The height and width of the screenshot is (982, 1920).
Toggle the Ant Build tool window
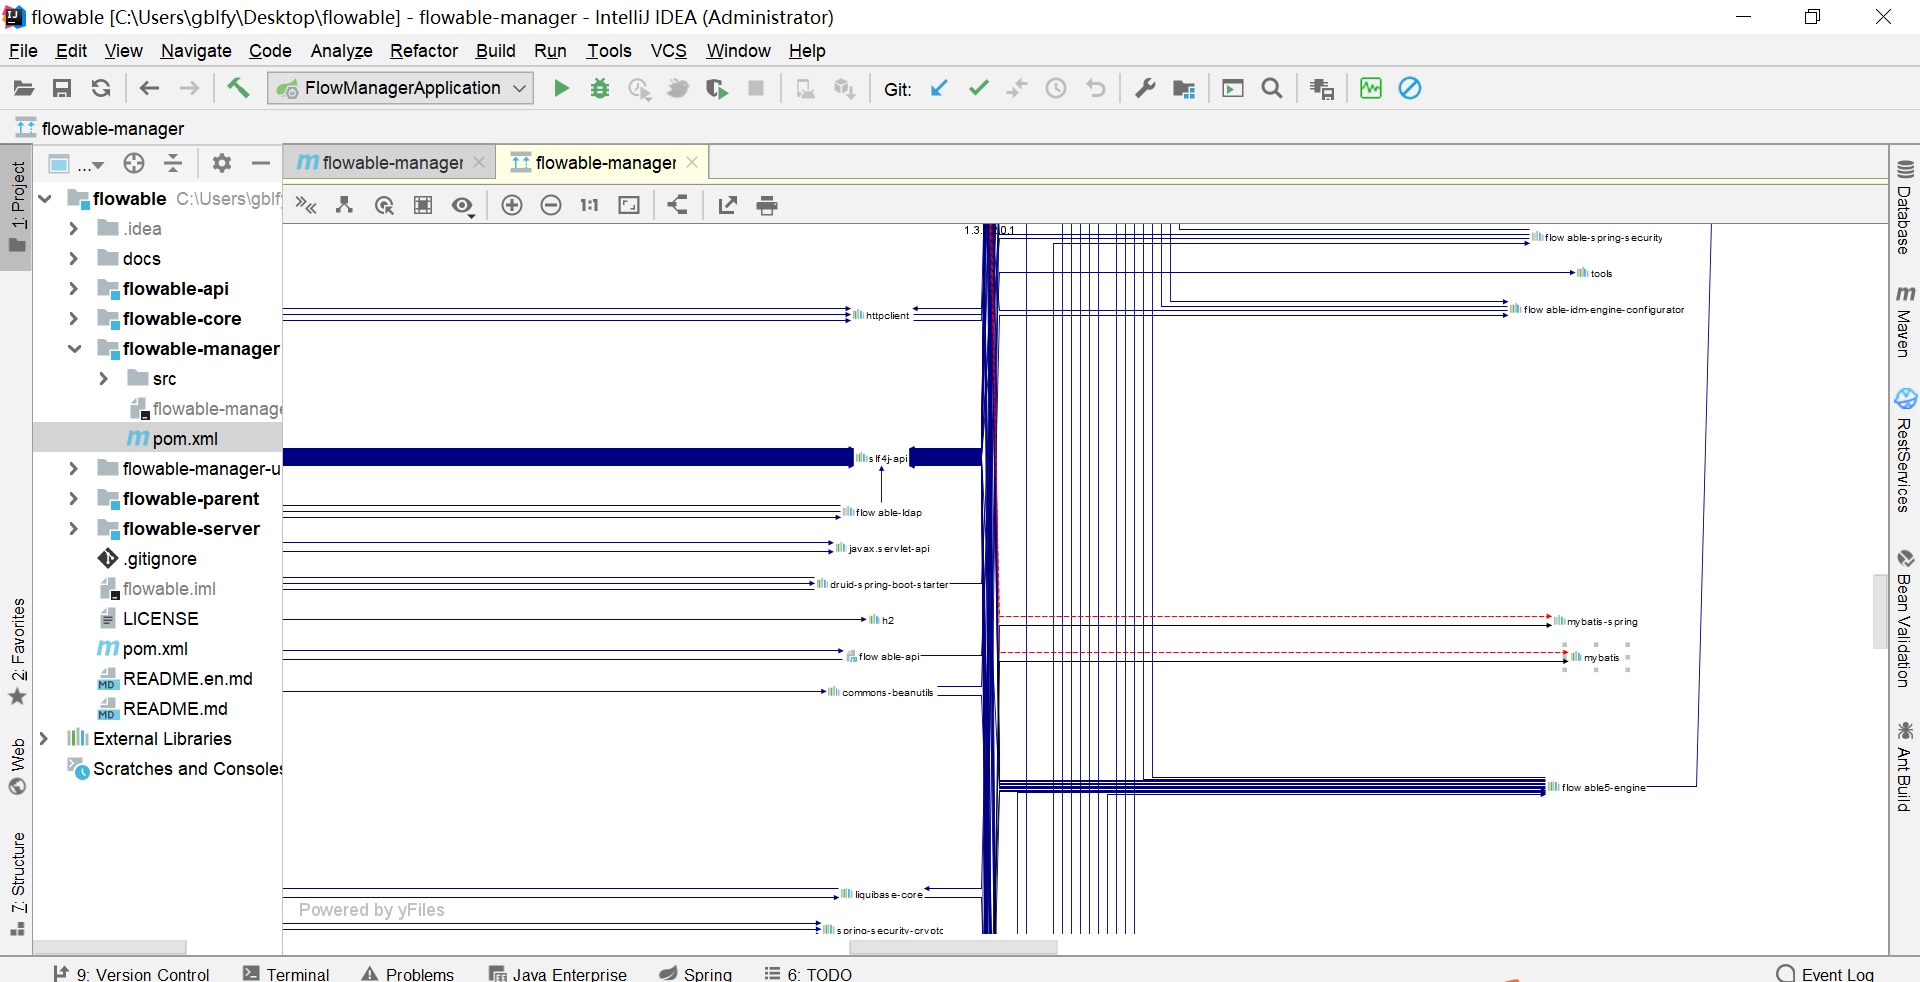[x=1904, y=766]
